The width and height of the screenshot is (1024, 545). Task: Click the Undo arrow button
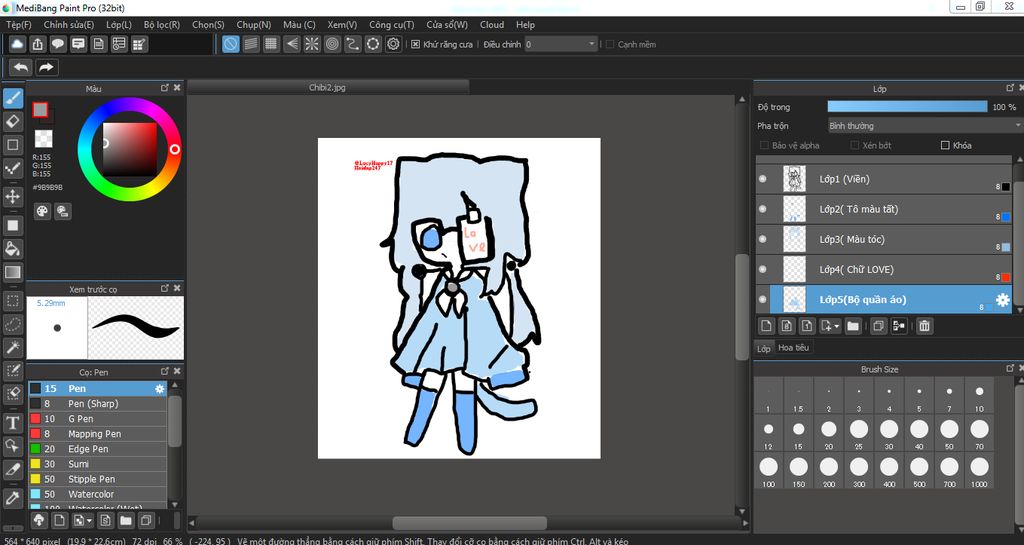[21, 67]
